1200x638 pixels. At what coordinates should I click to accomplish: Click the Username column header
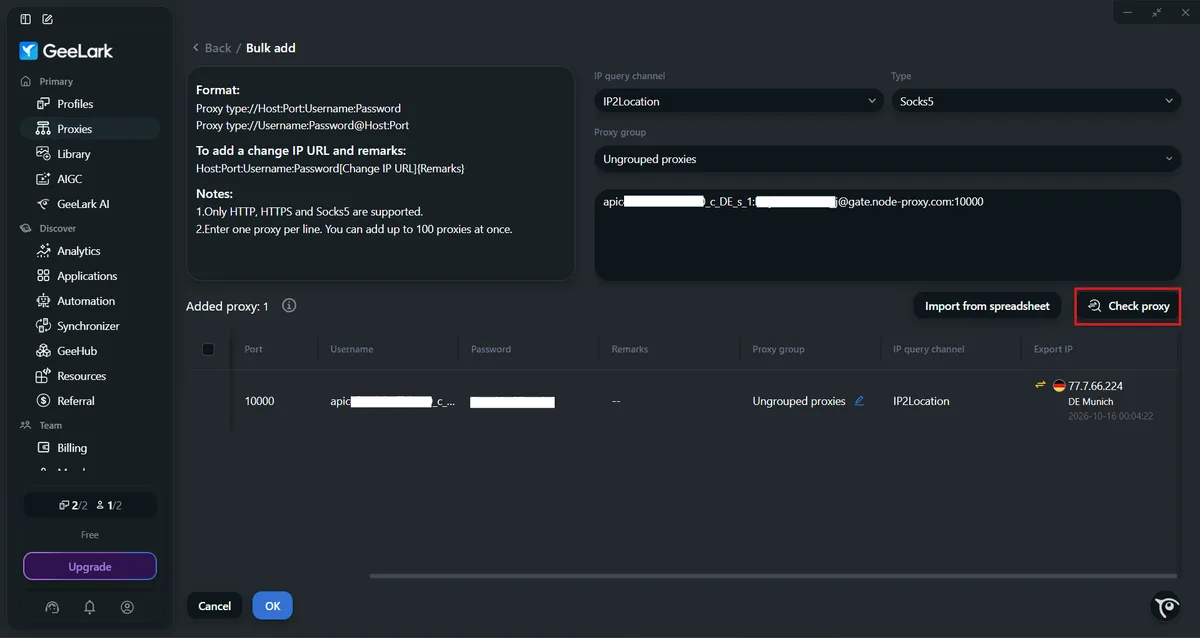point(352,349)
